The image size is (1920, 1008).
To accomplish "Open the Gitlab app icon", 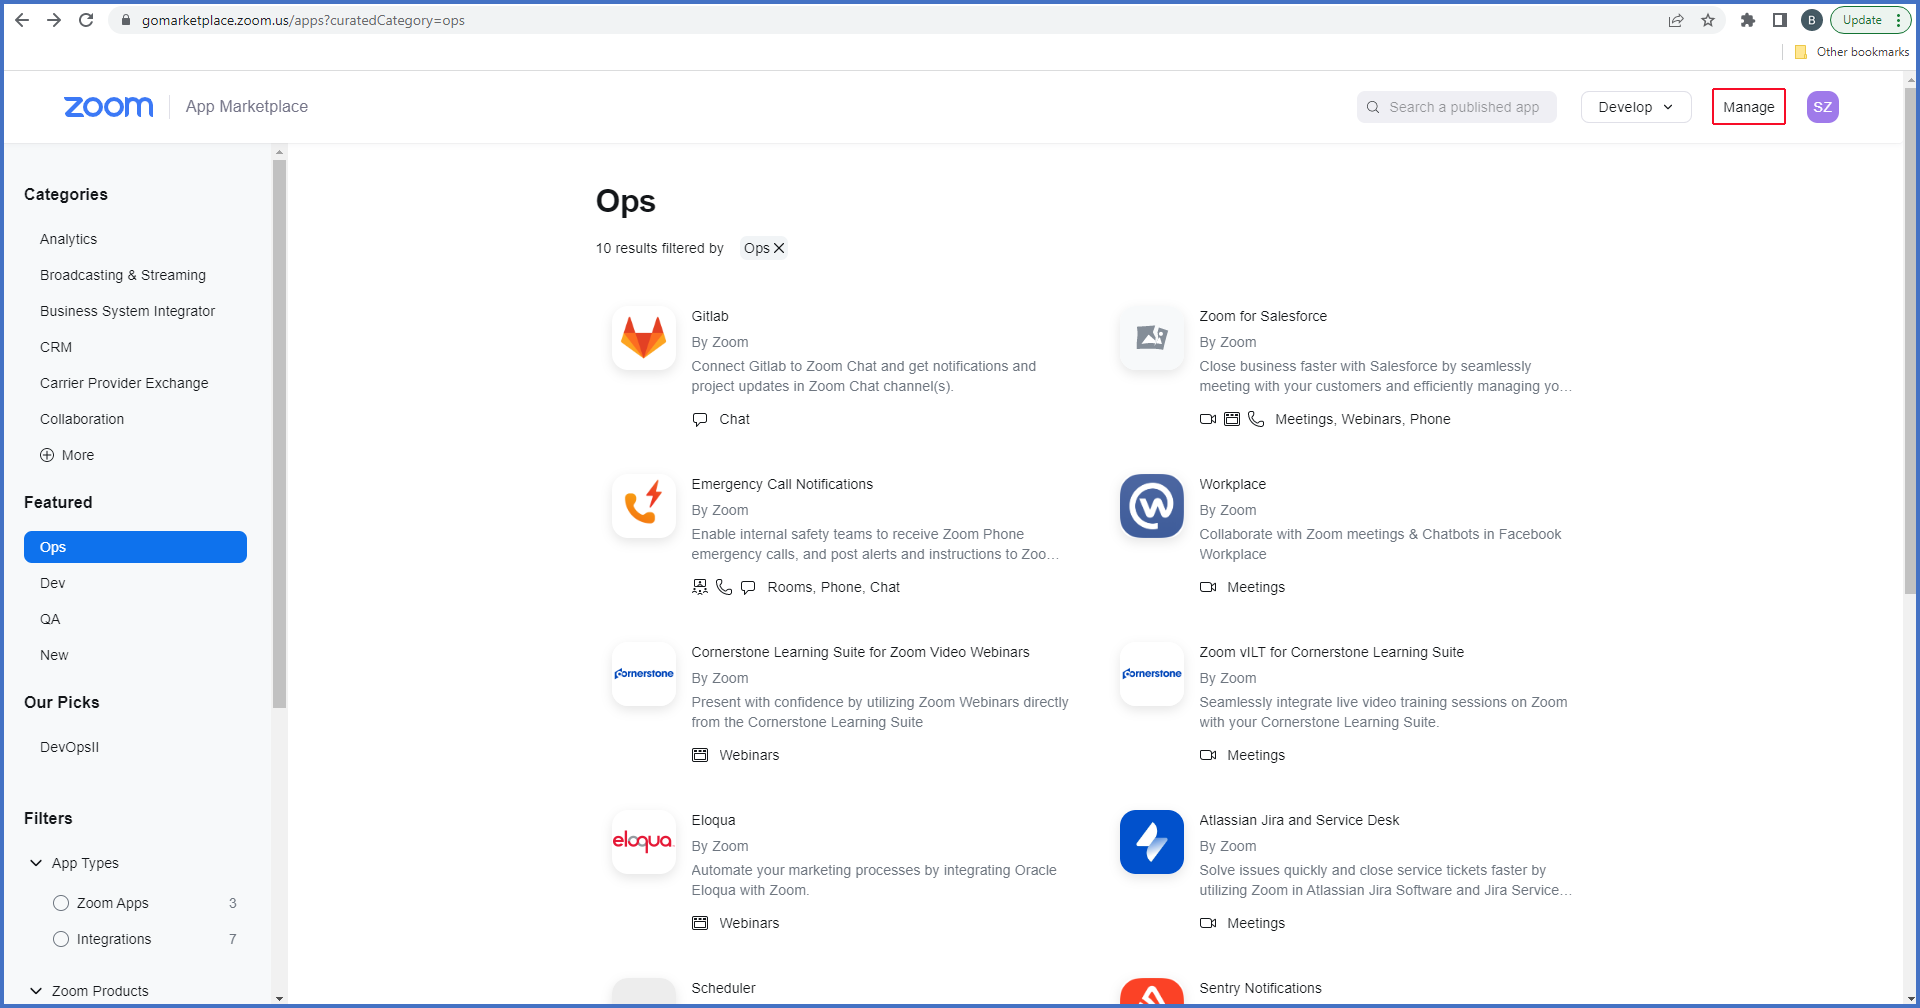I will coord(644,338).
